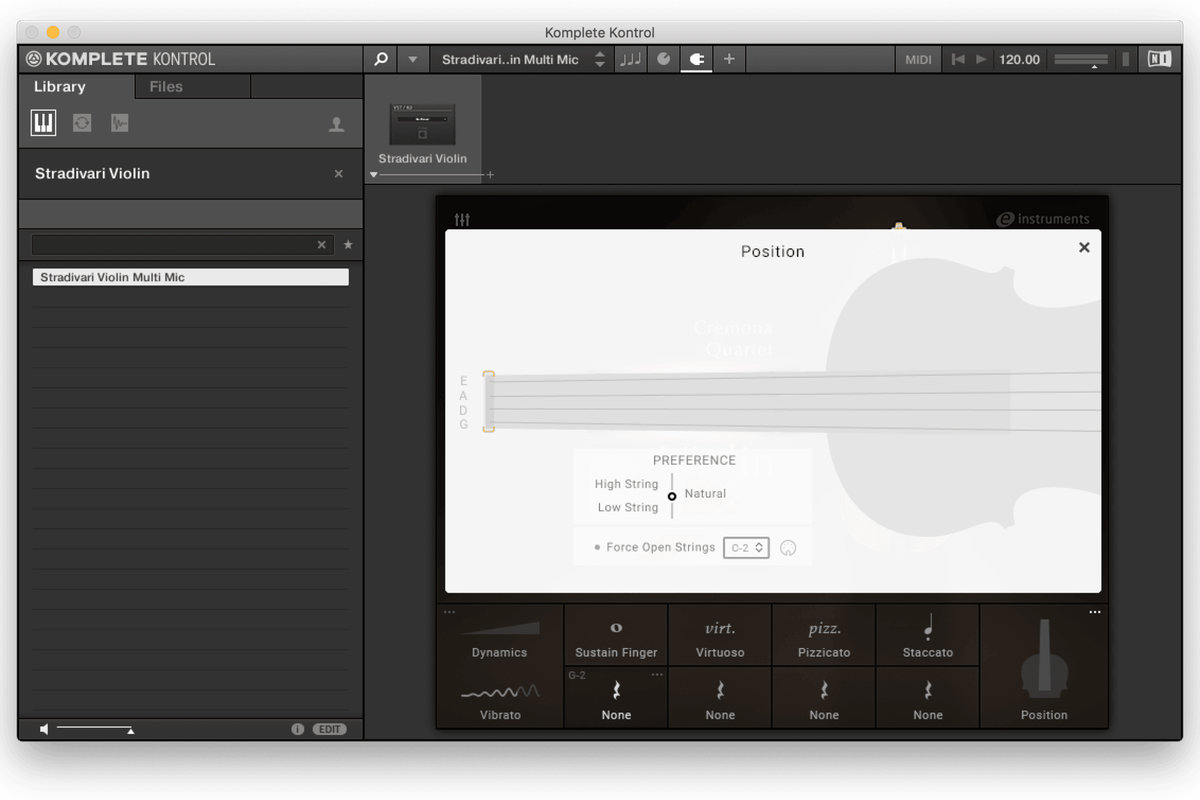This screenshot has width=1200, height=800.
Task: Click the e-instruments logo
Action: click(1043, 219)
